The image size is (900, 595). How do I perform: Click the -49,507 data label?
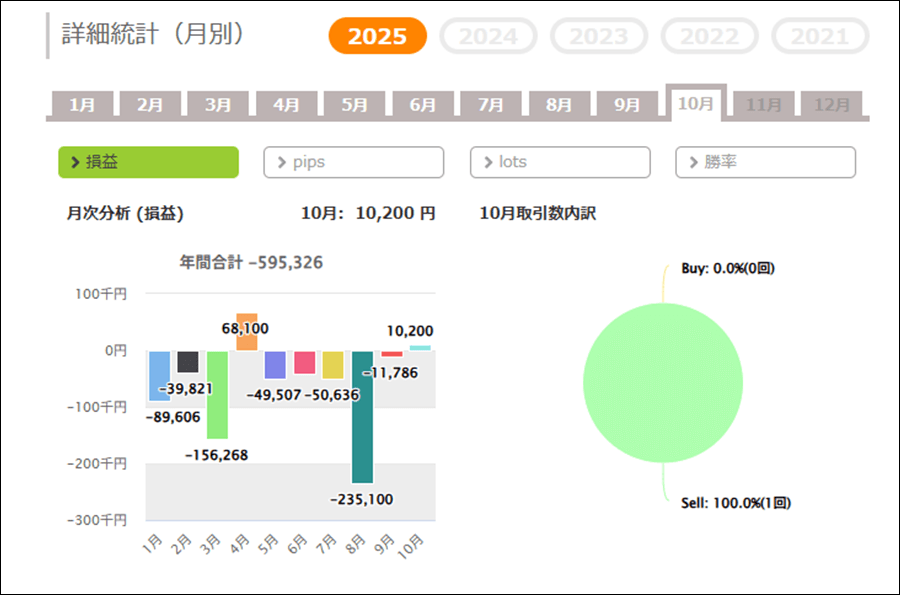click(x=274, y=395)
